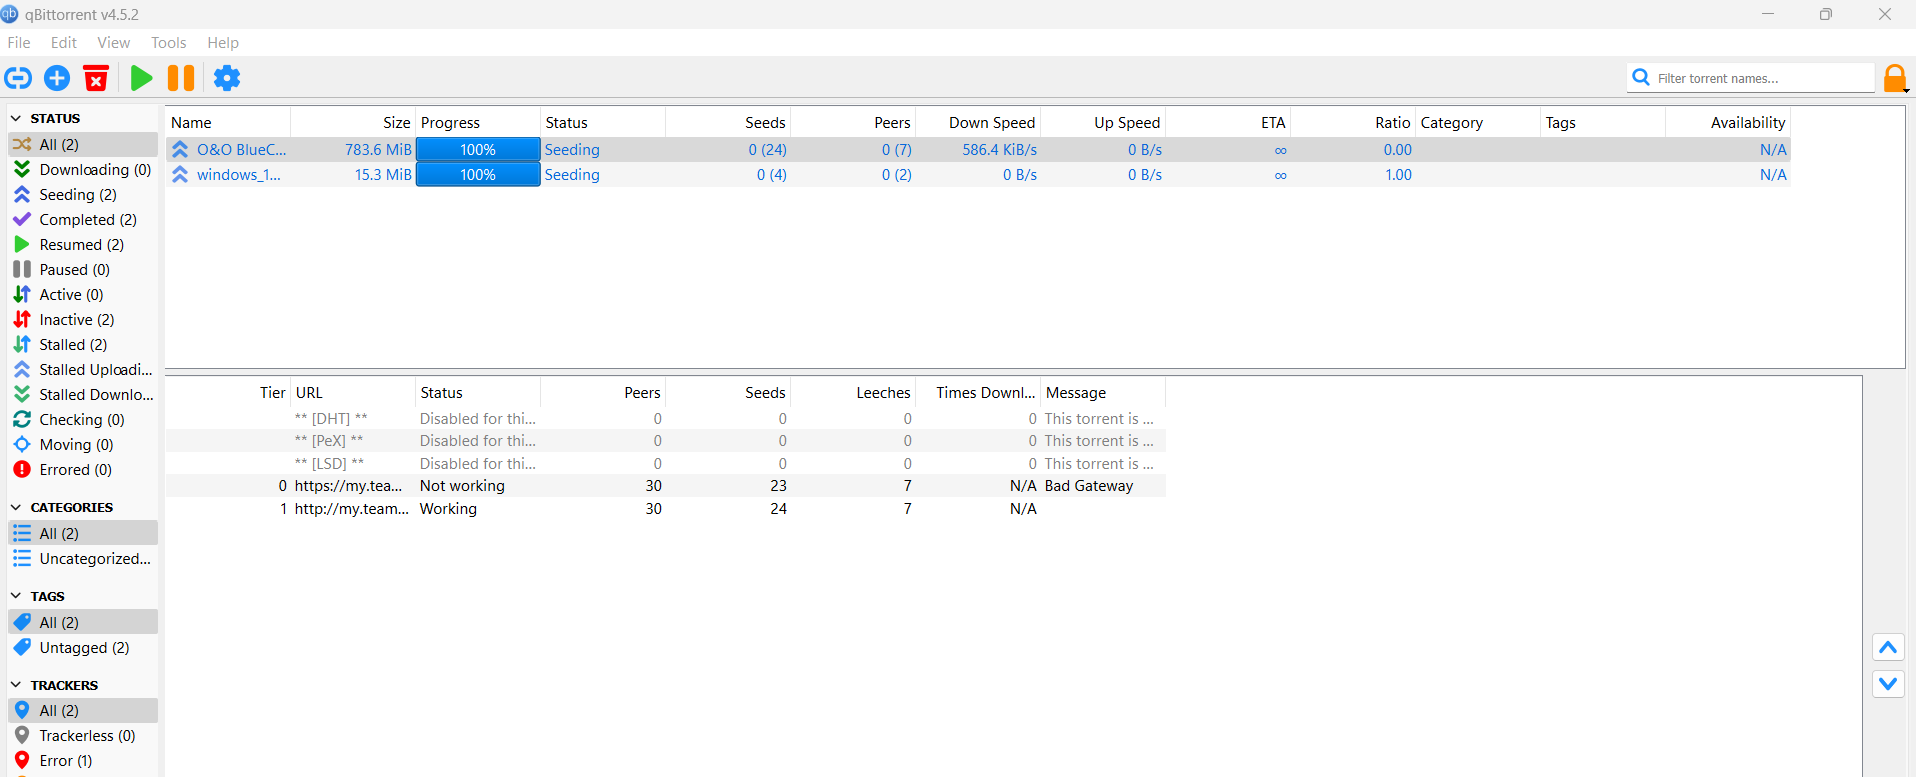Select the Moving (0) status filter

[x=83, y=445]
